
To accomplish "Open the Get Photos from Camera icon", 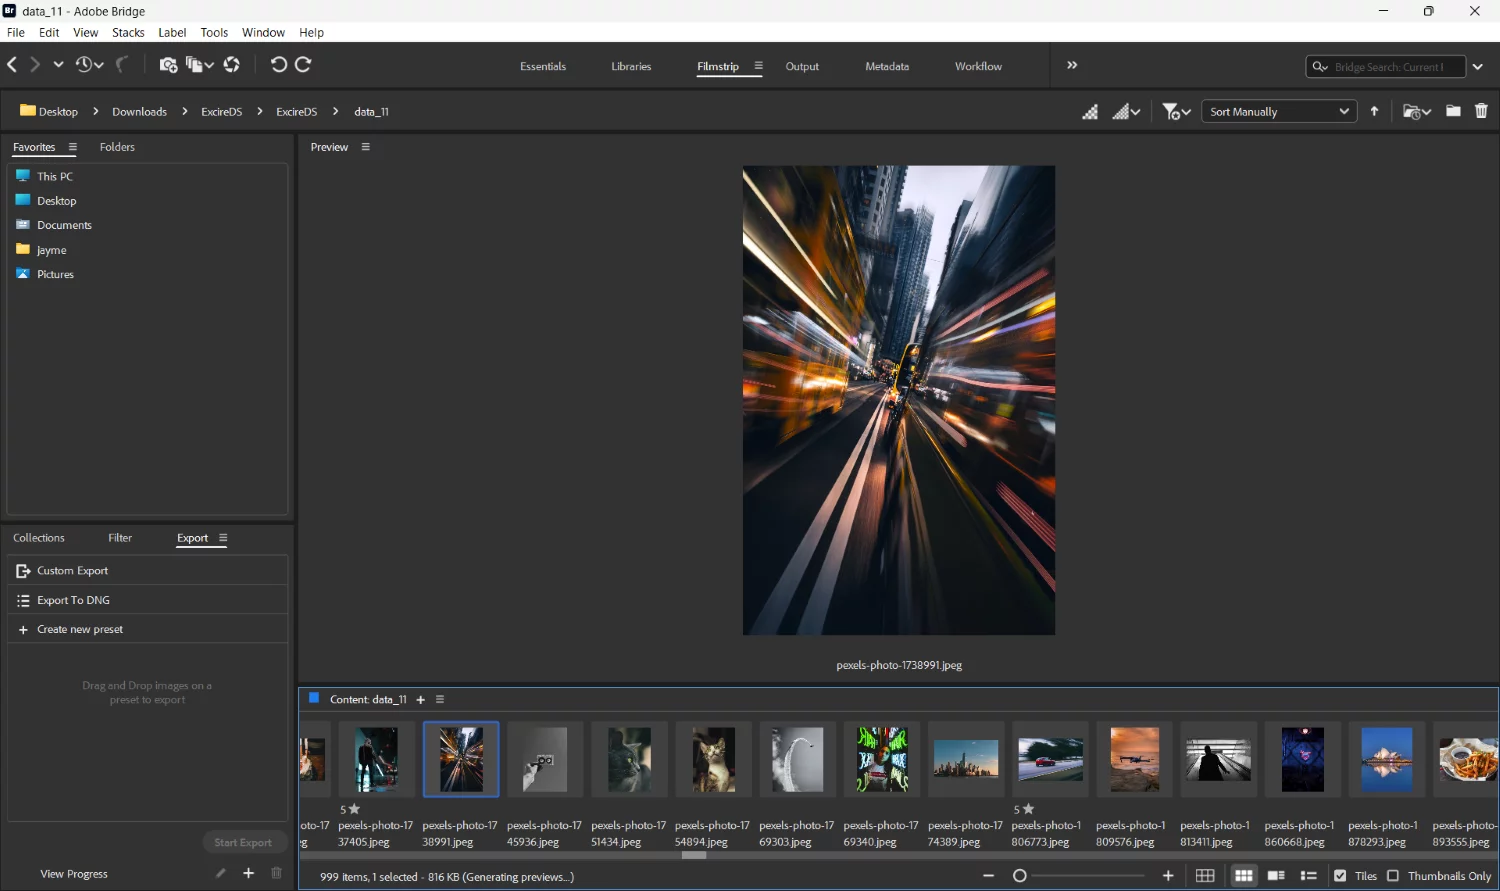I will pyautogui.click(x=168, y=64).
